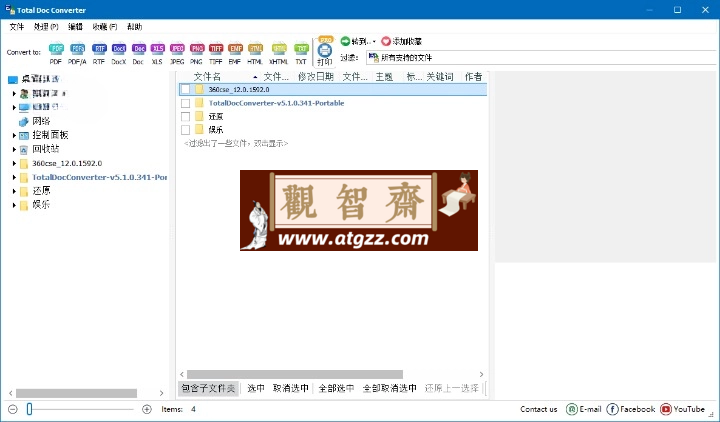720x422 pixels.
Task: Sort by 修改日期 column header
Action: [x=315, y=77]
